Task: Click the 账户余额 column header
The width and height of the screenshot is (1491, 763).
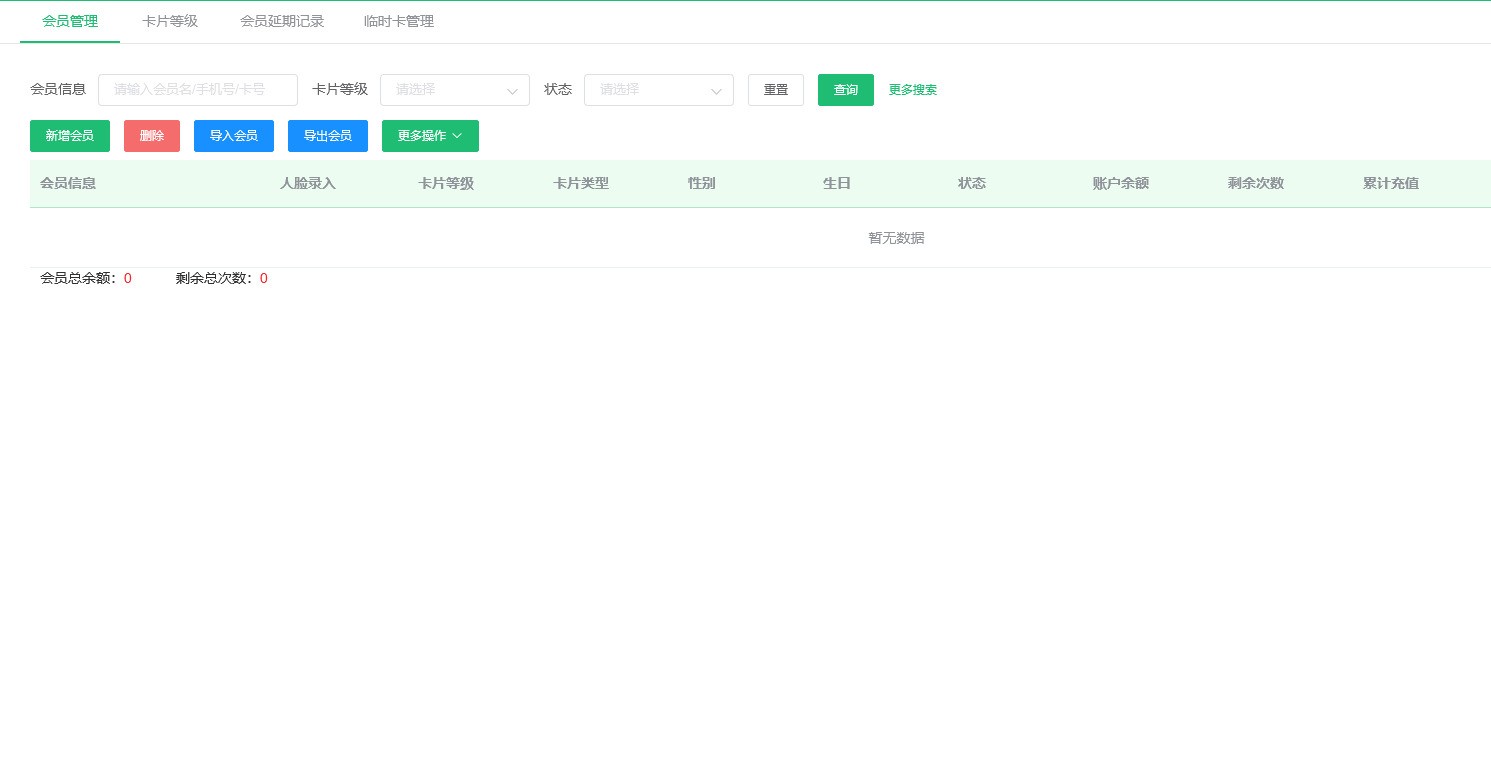Action: [x=1121, y=184]
